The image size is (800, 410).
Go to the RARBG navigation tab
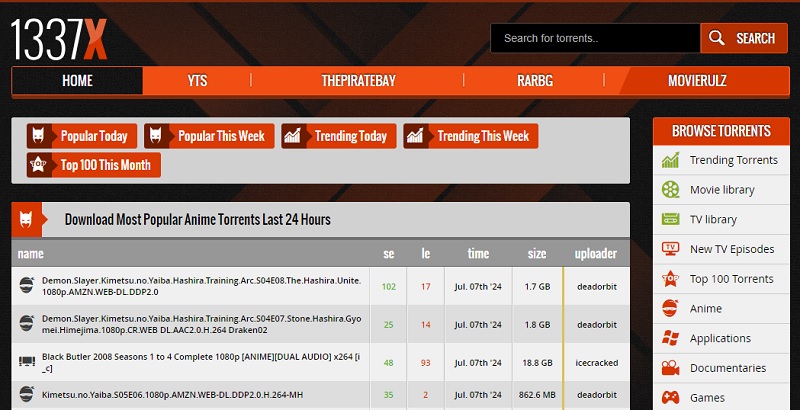534,81
